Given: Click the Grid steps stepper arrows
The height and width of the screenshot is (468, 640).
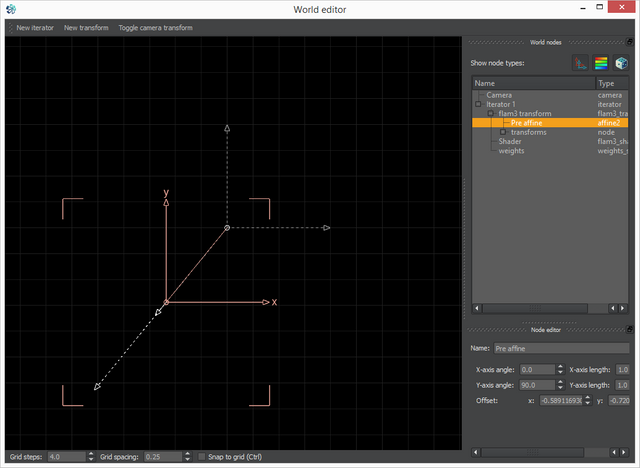Looking at the screenshot, I should coord(91,457).
